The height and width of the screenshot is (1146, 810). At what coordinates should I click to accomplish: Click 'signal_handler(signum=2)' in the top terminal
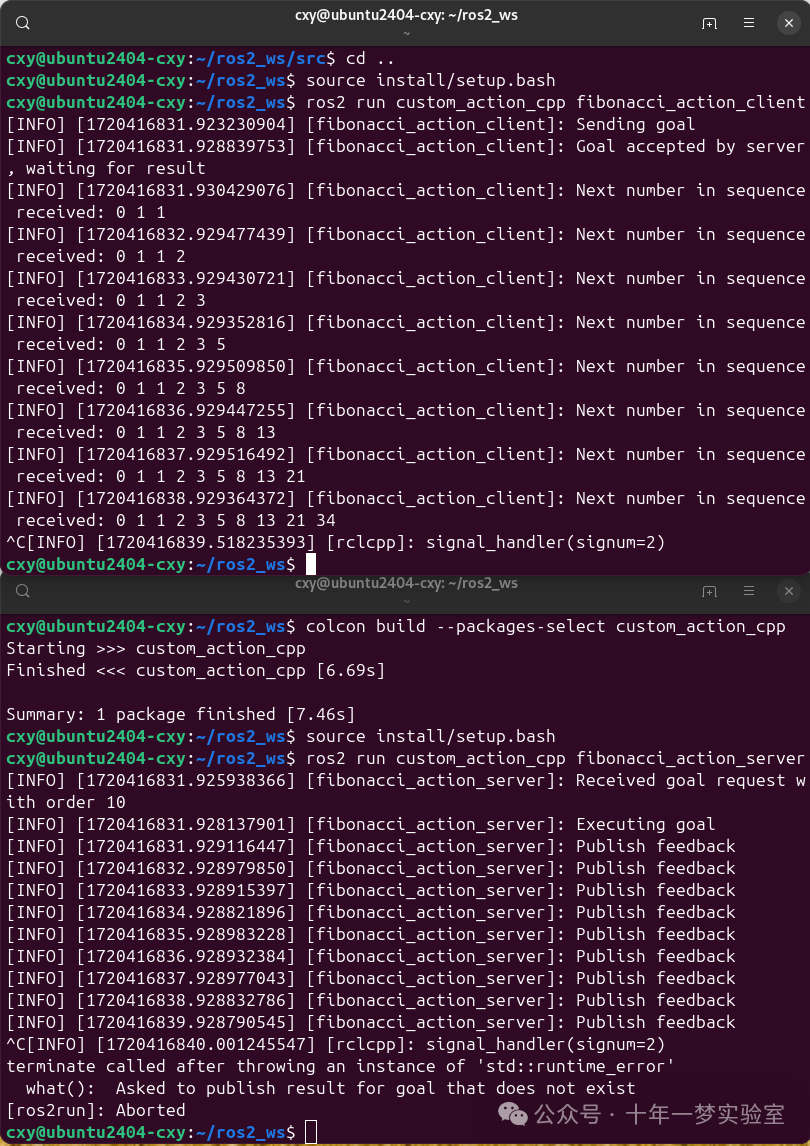pos(545,542)
